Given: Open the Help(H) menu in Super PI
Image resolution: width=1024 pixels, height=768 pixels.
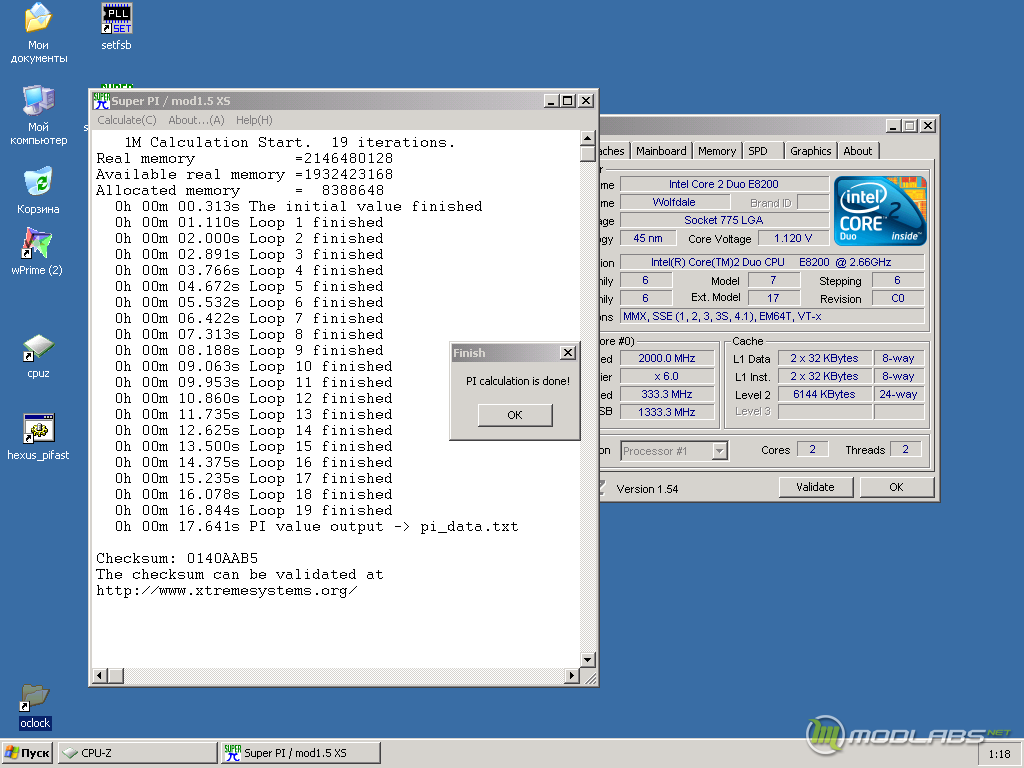Looking at the screenshot, I should 254,120.
